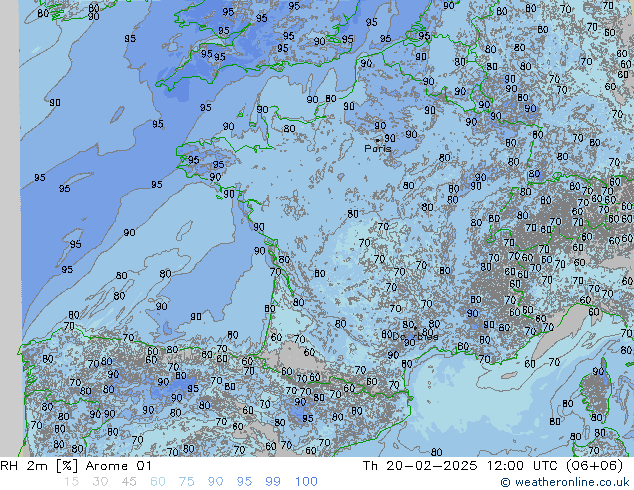The height and width of the screenshot is (490, 634).
Task: Select the 'RH 2m [%]' title text
Action: (38, 466)
